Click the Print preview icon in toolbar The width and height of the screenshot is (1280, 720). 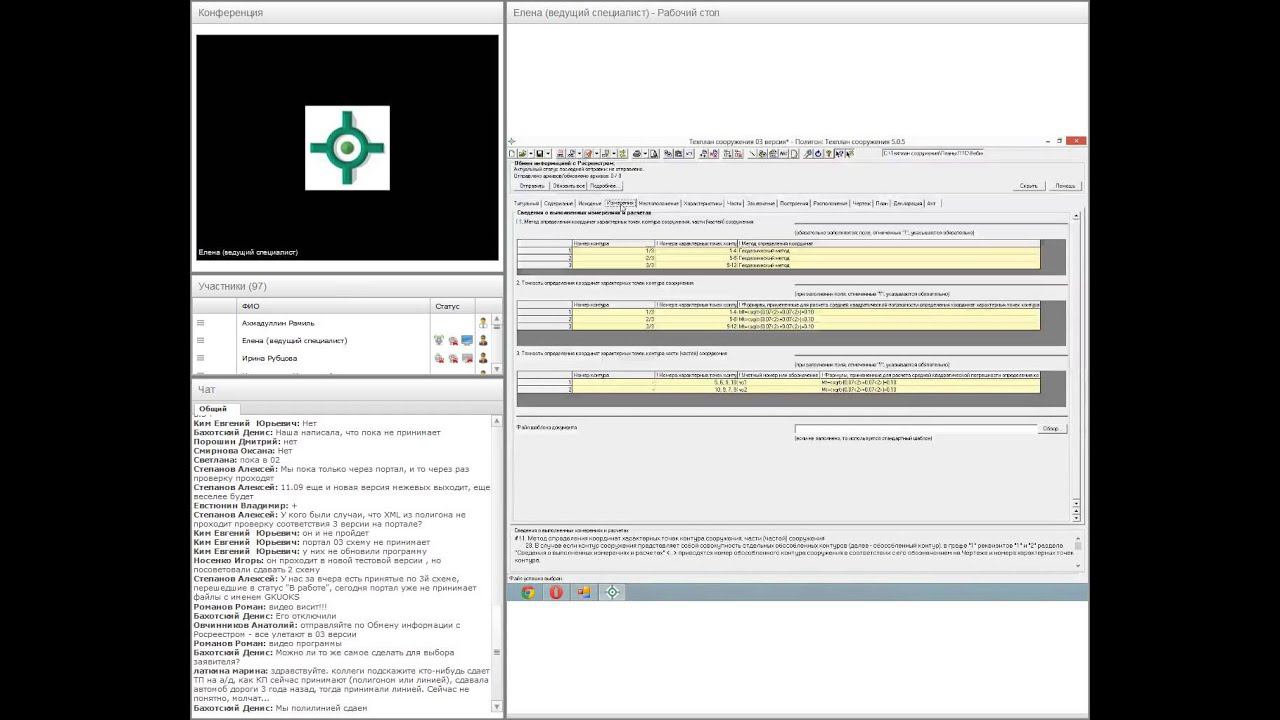(654, 154)
